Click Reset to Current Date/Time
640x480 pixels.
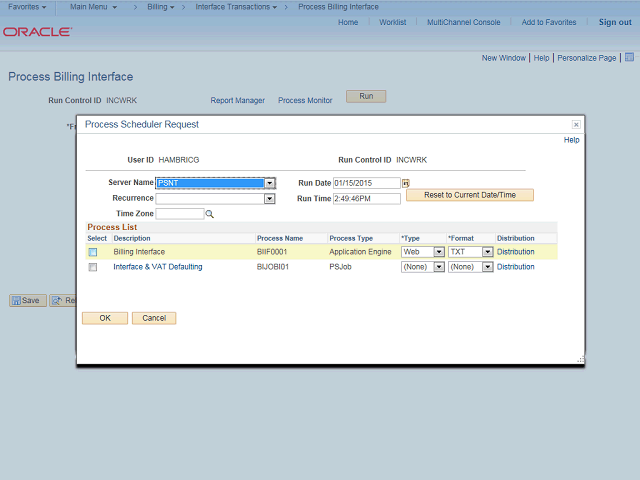click(469, 195)
